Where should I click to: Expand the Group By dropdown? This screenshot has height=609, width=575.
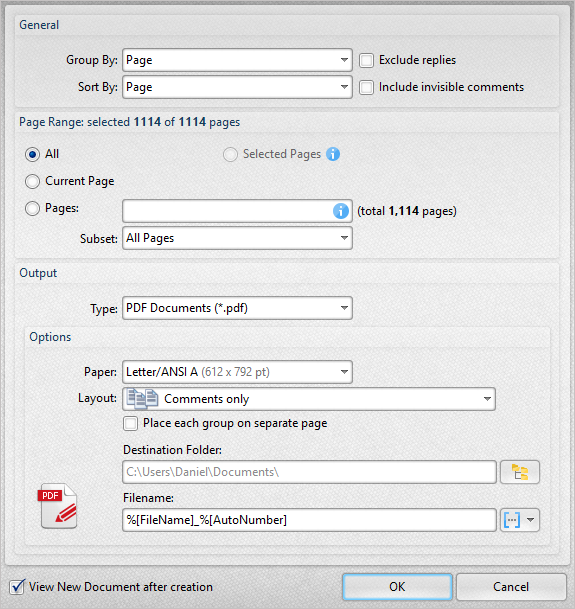[237, 60]
